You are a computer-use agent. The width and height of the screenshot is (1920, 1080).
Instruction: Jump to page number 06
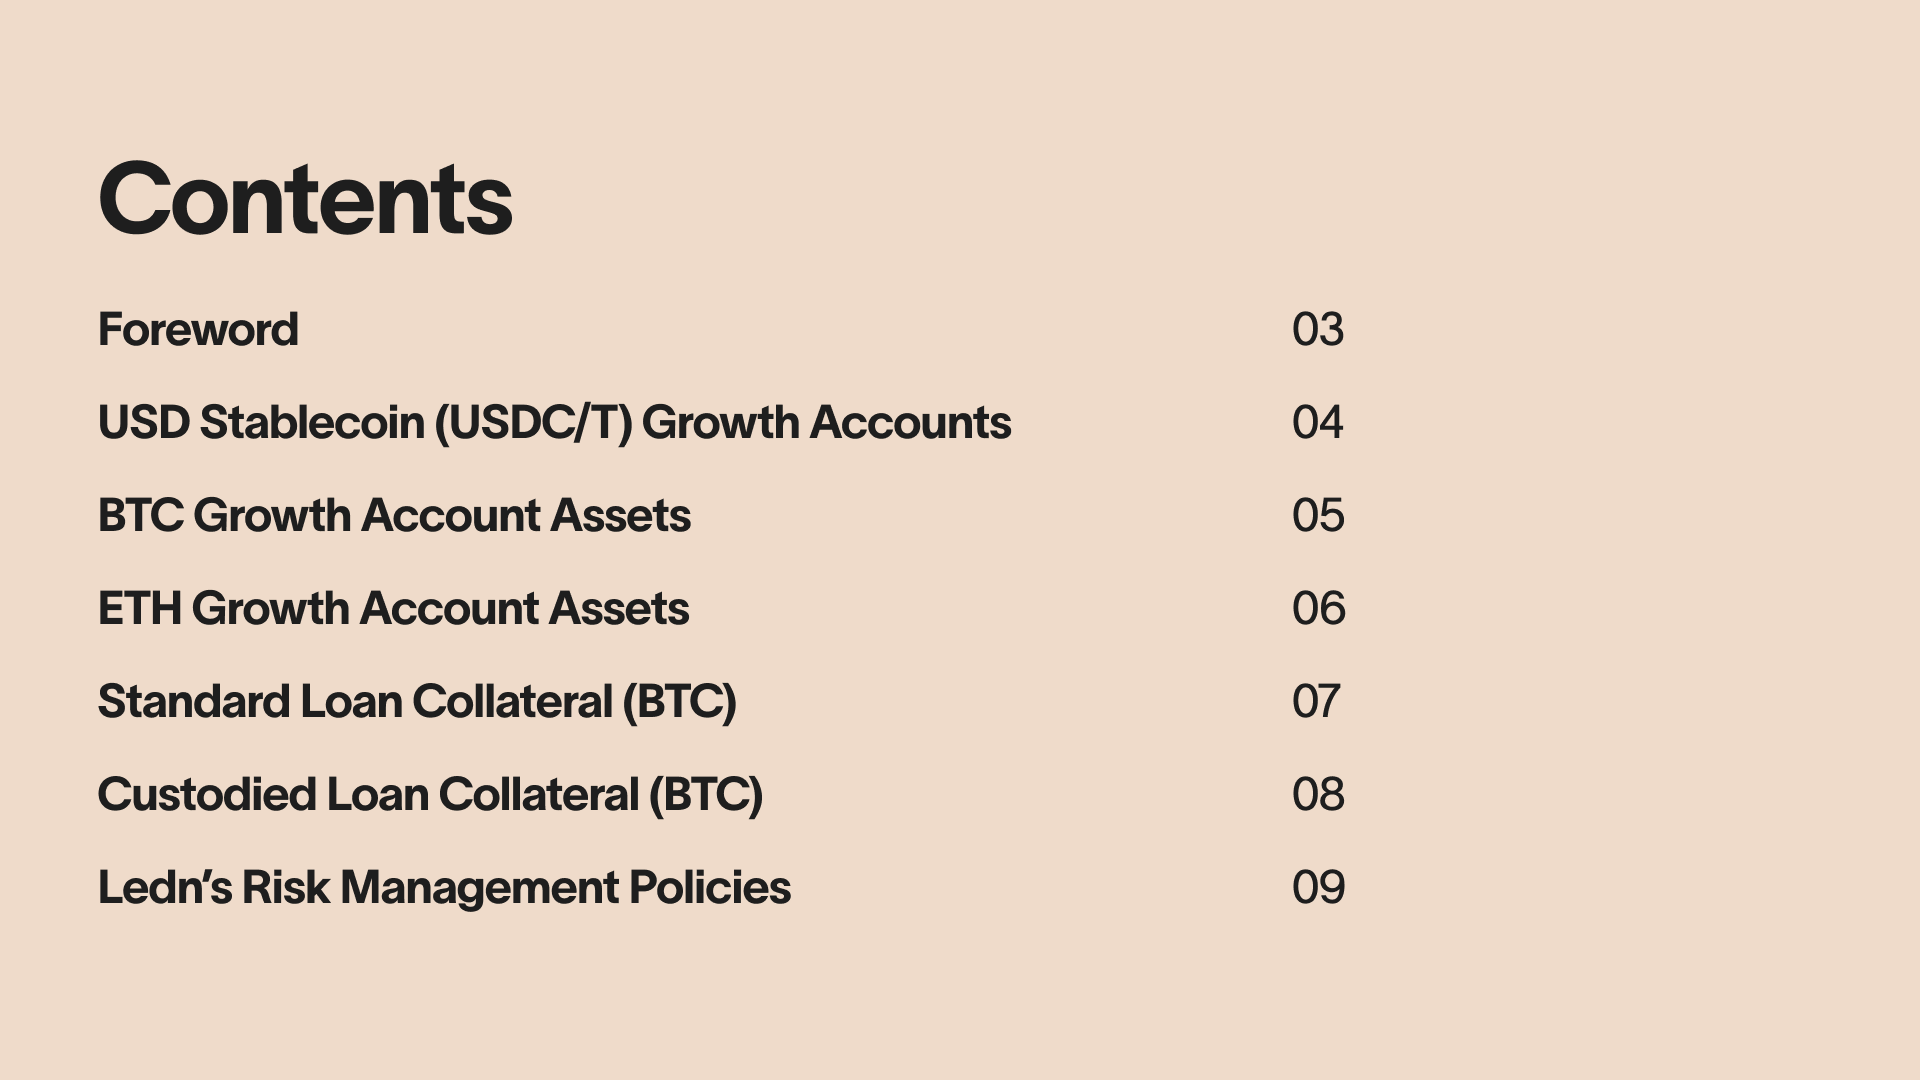coord(1318,608)
